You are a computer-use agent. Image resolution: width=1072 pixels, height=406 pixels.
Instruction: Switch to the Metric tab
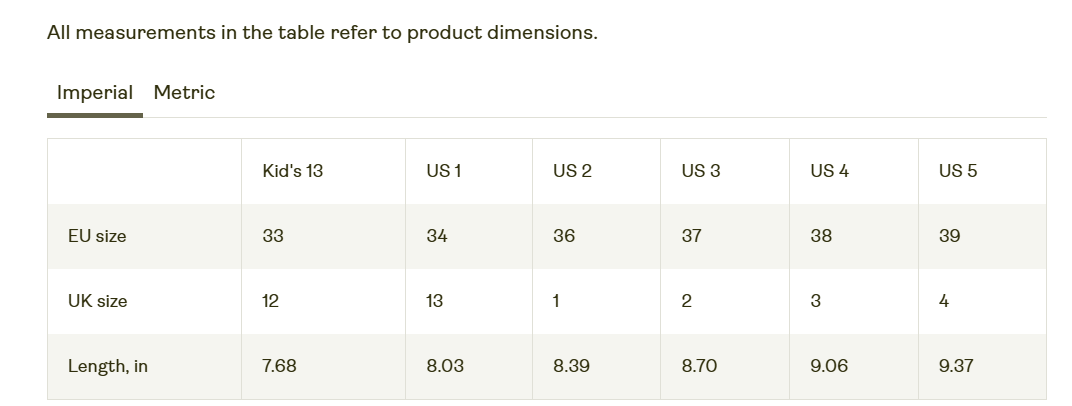point(184,93)
